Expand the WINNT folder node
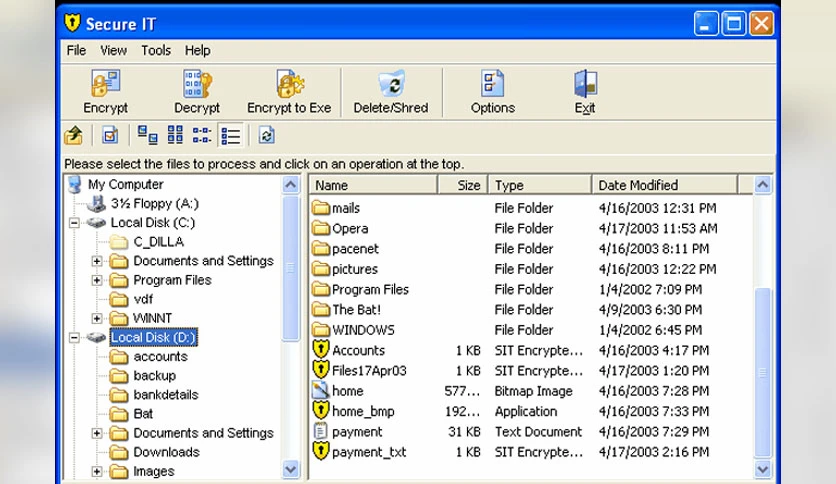836x484 pixels. point(97,318)
